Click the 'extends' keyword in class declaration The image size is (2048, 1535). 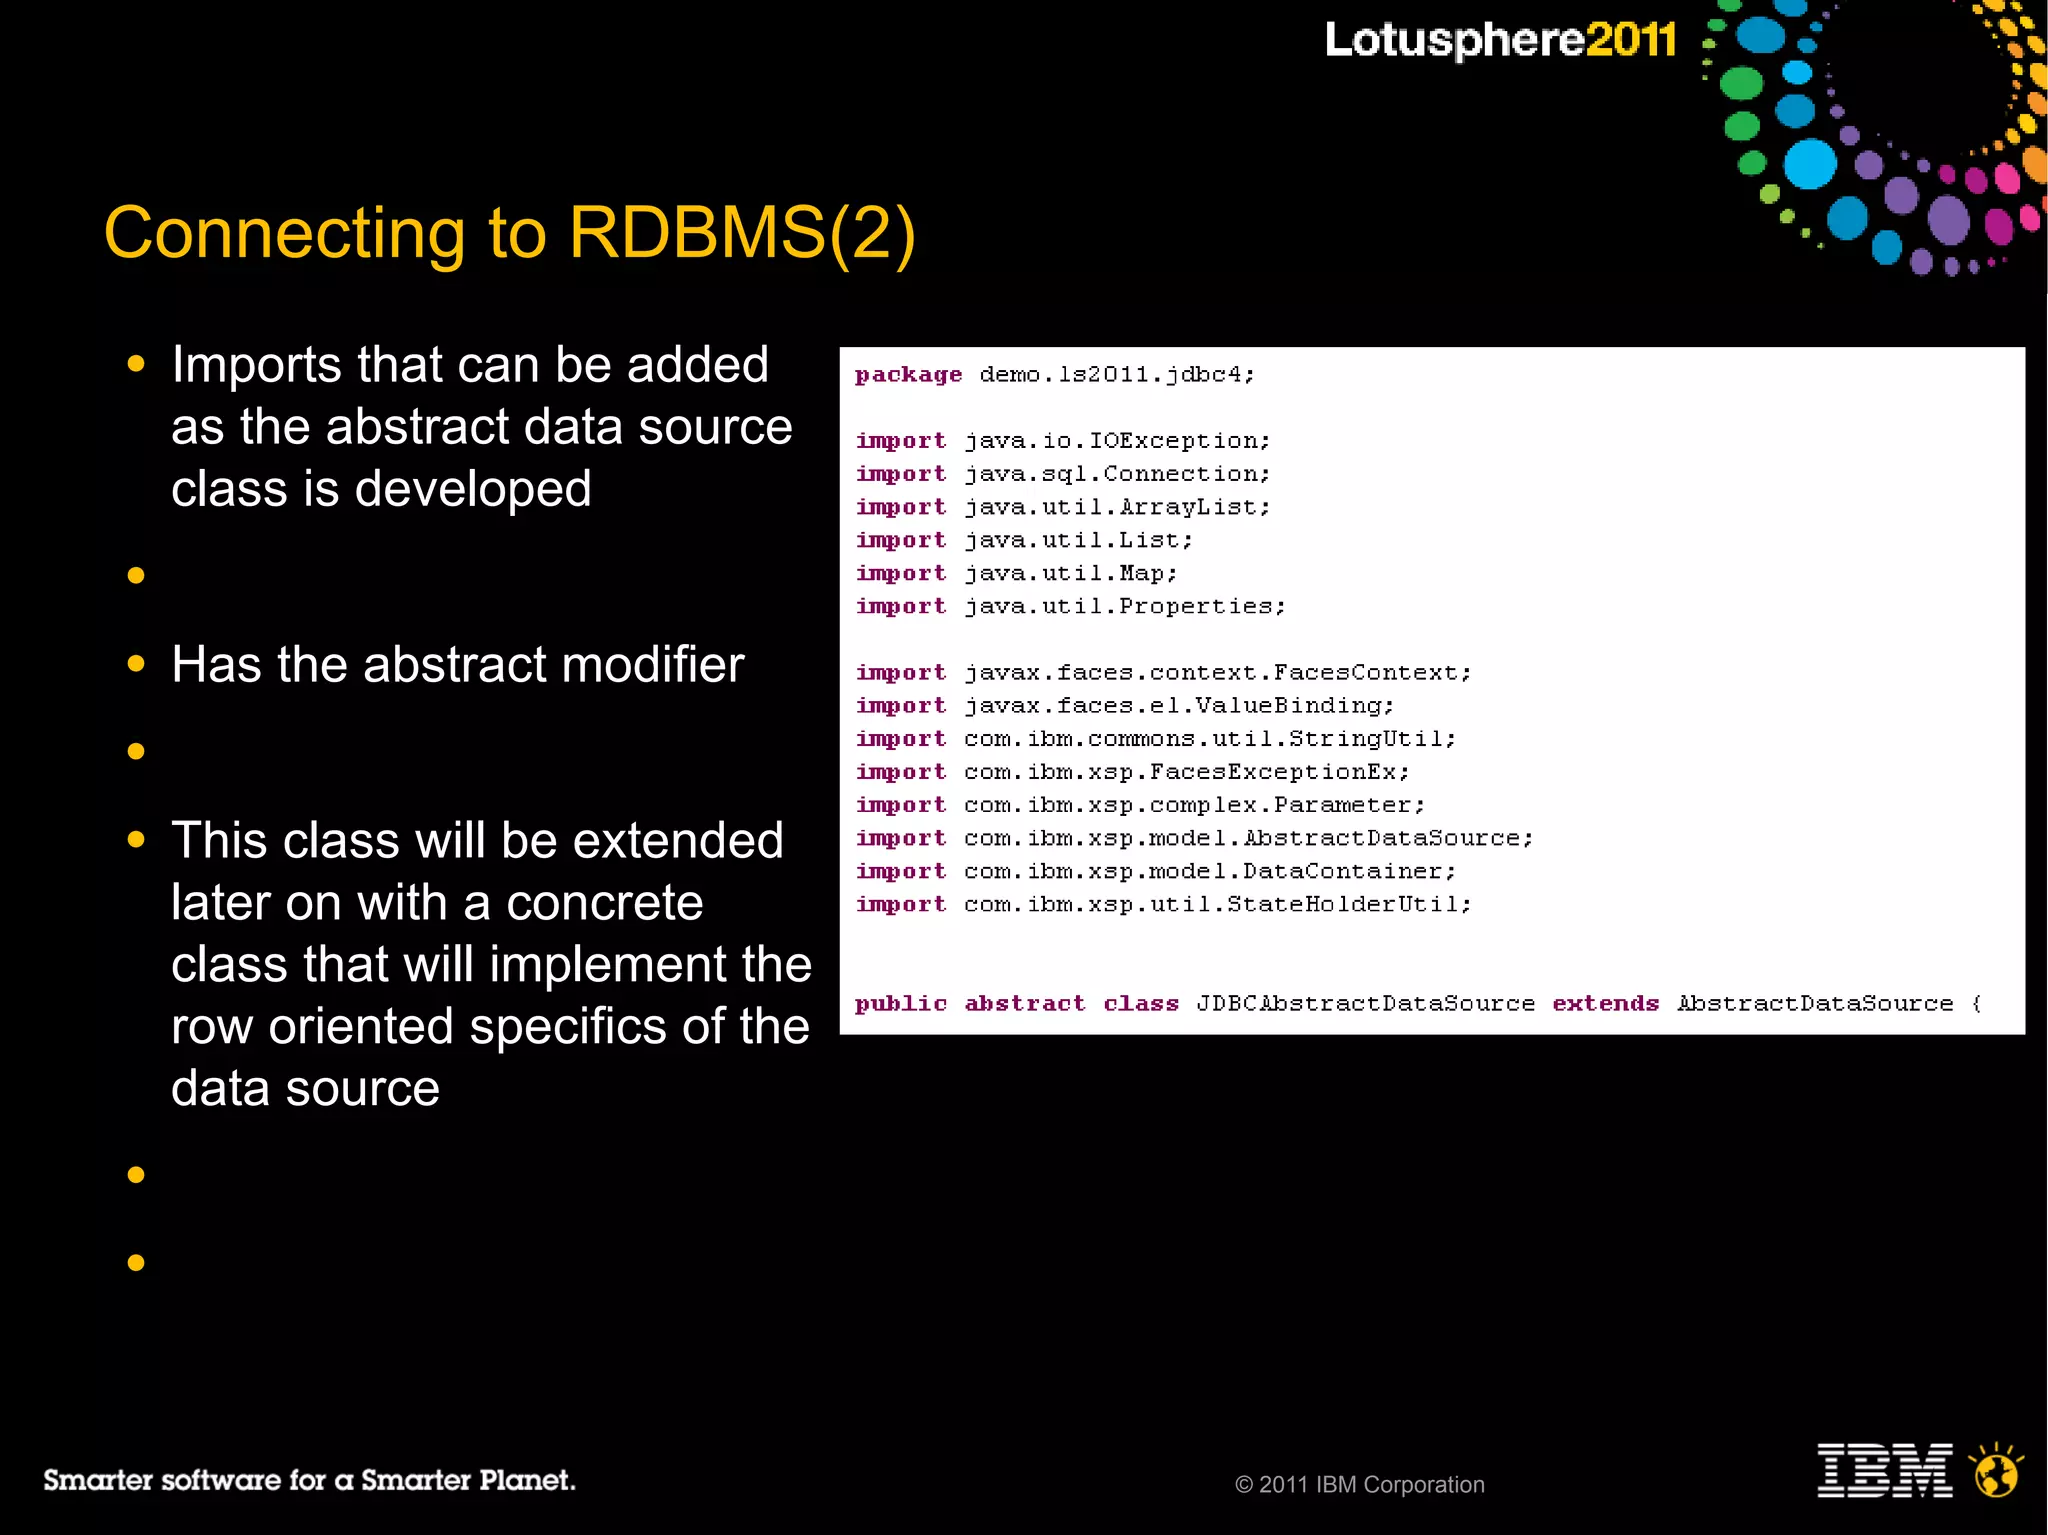click(1605, 1003)
